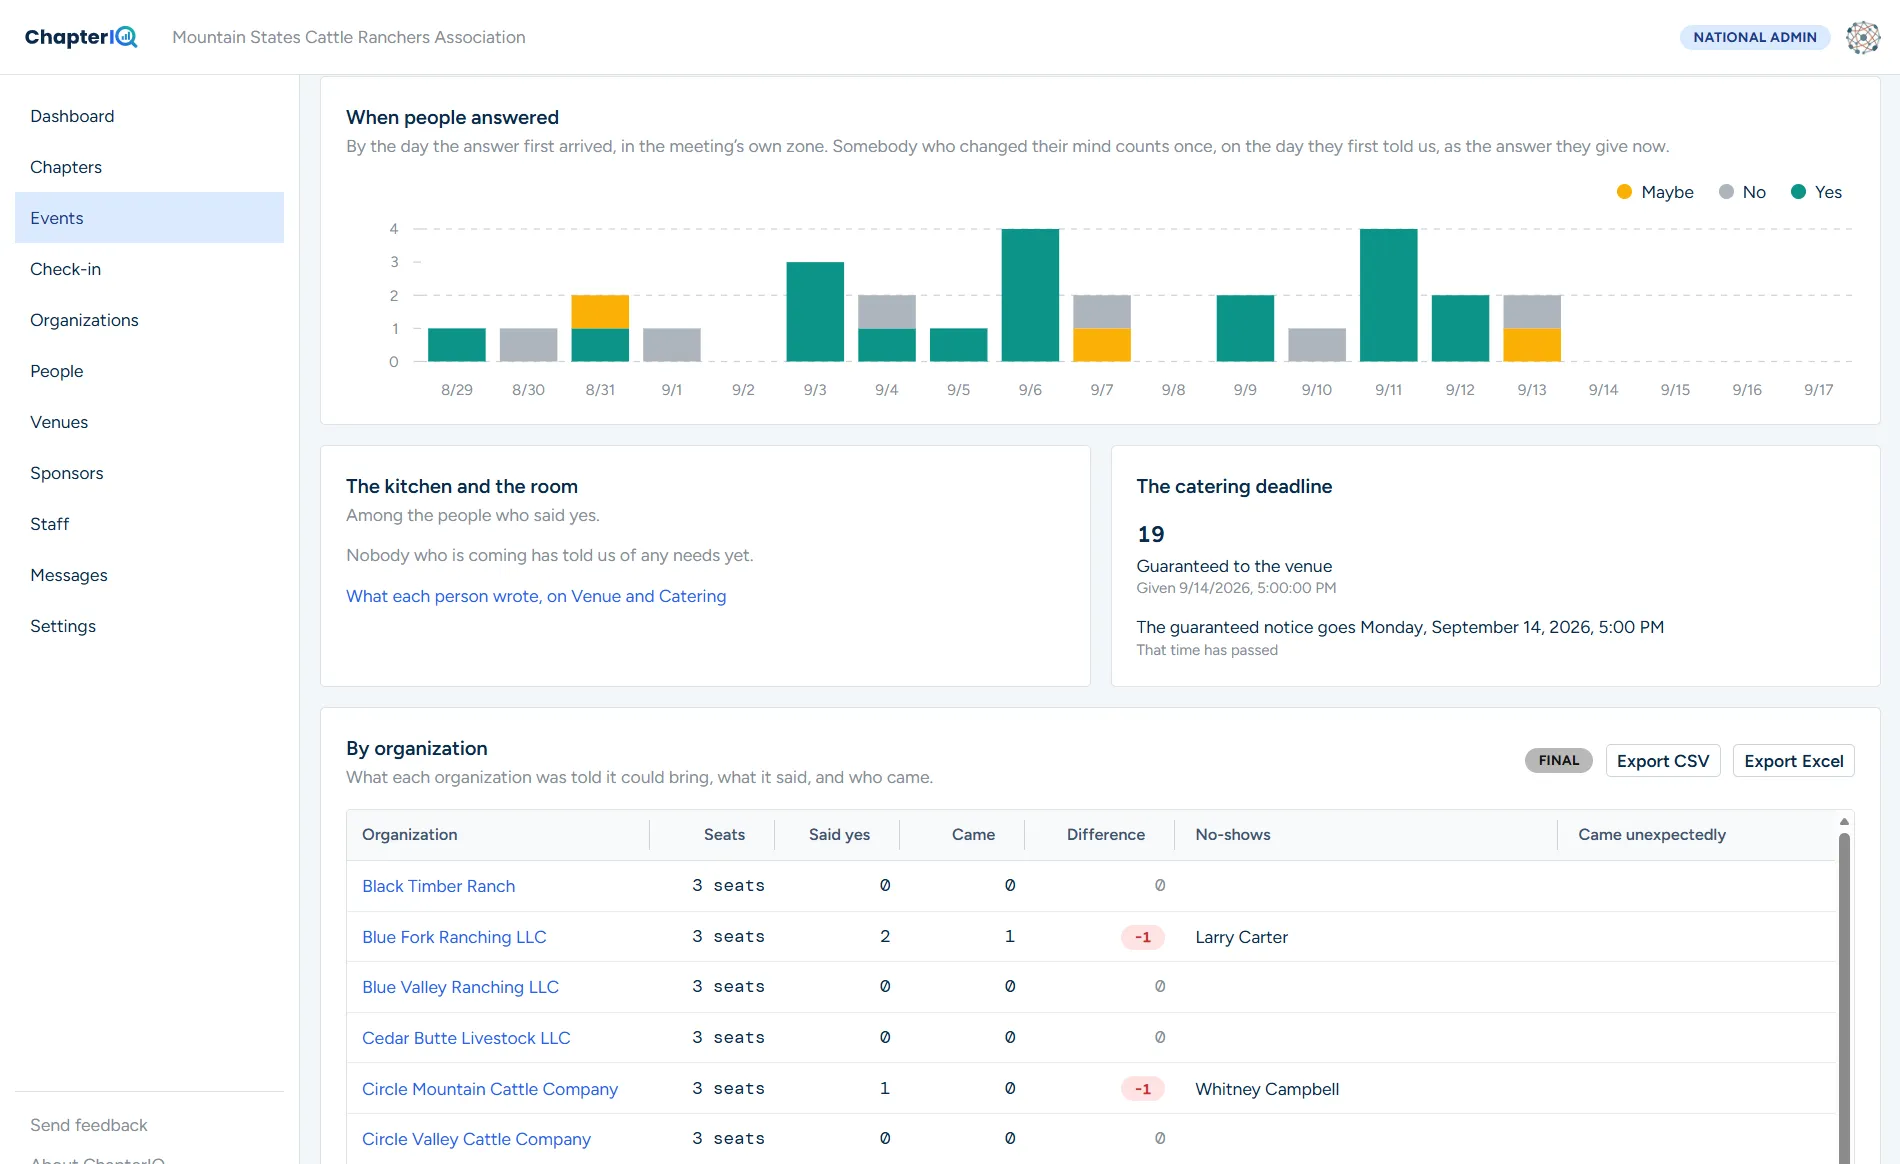The height and width of the screenshot is (1164, 1900).
Task: Go to Venues page
Action: tap(149, 422)
